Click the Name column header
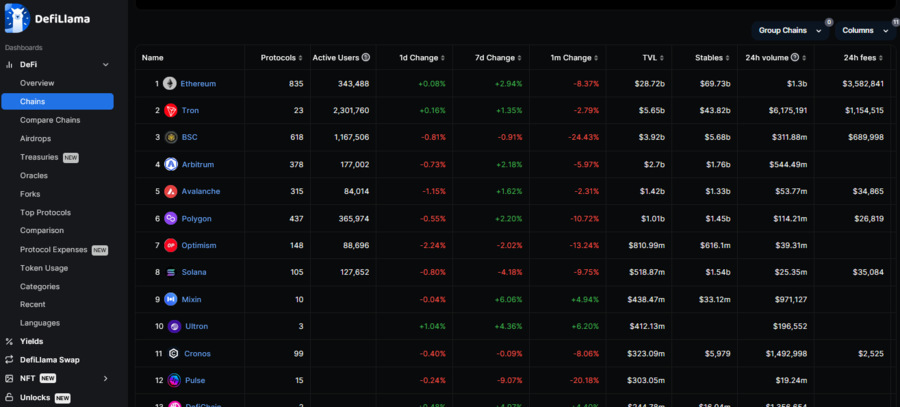 point(153,58)
